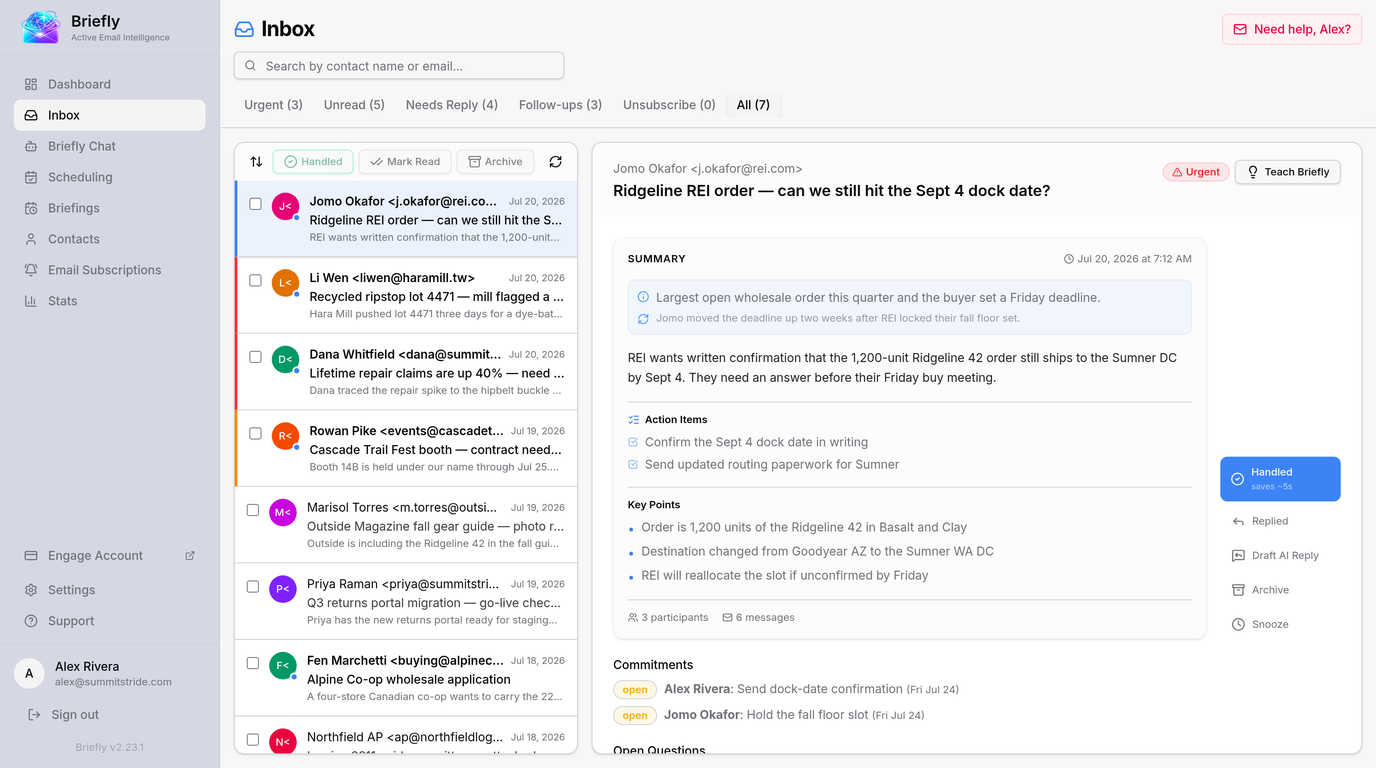Tick the checkbox for Li Wen email
The width and height of the screenshot is (1376, 768).
coord(255,280)
